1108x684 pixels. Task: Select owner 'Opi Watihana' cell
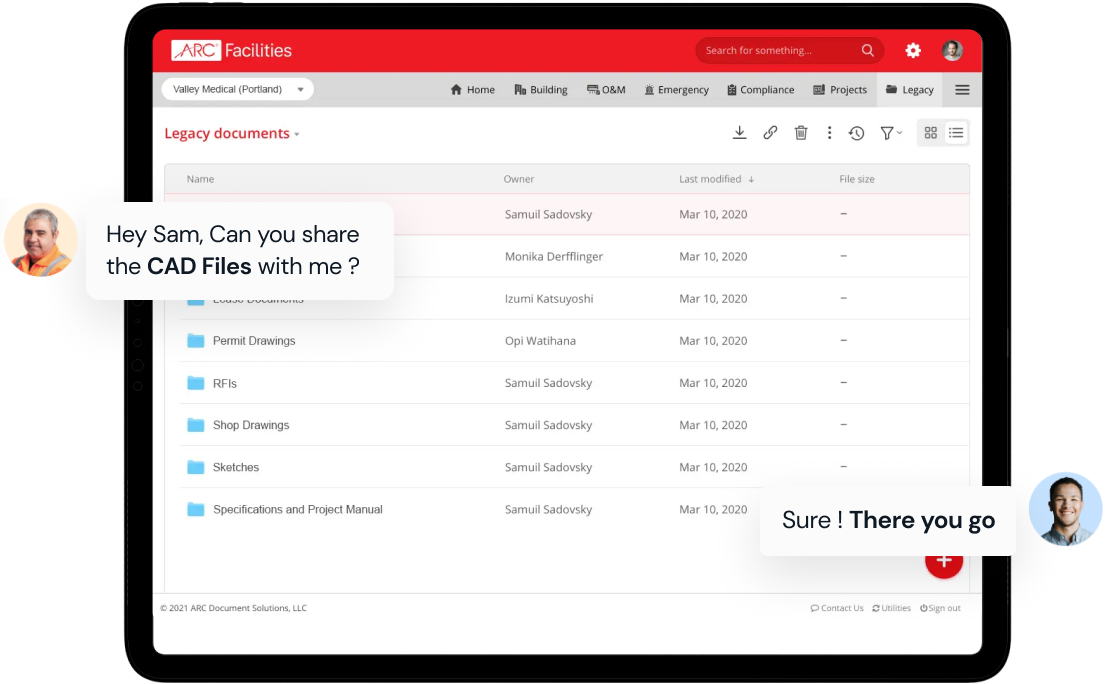(x=540, y=341)
